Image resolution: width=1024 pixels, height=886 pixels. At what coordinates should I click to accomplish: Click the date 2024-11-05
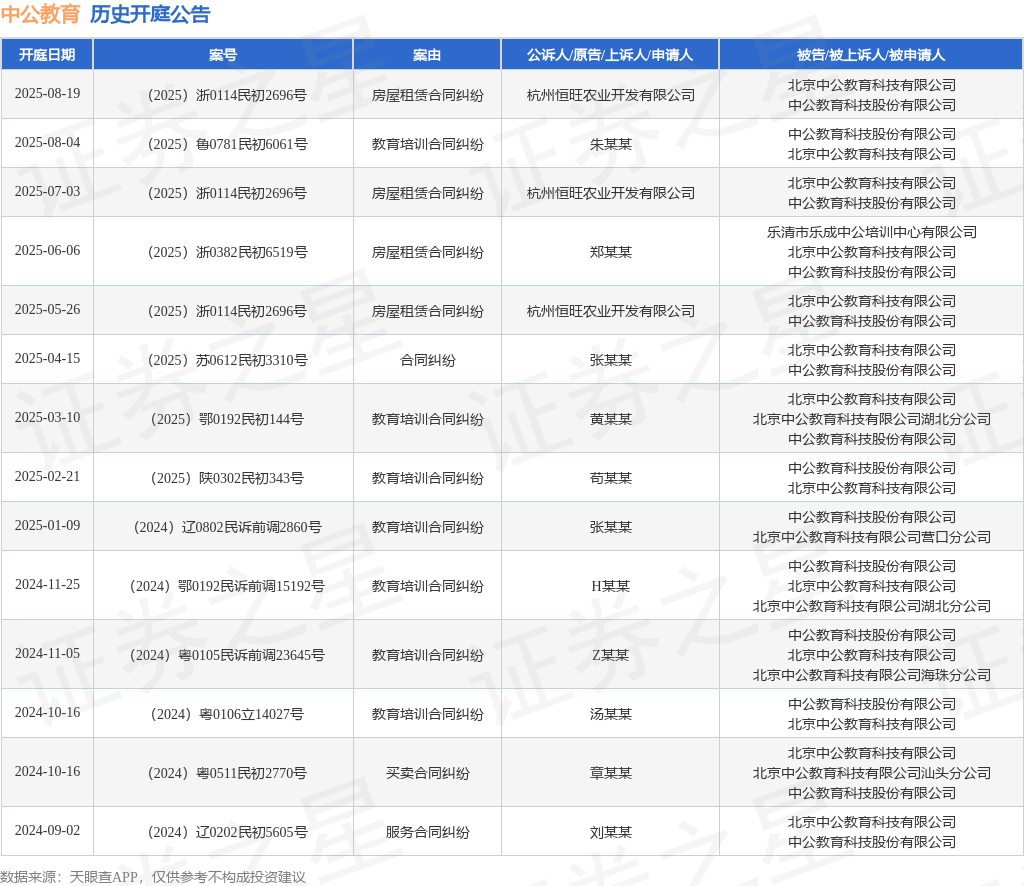click(47, 653)
